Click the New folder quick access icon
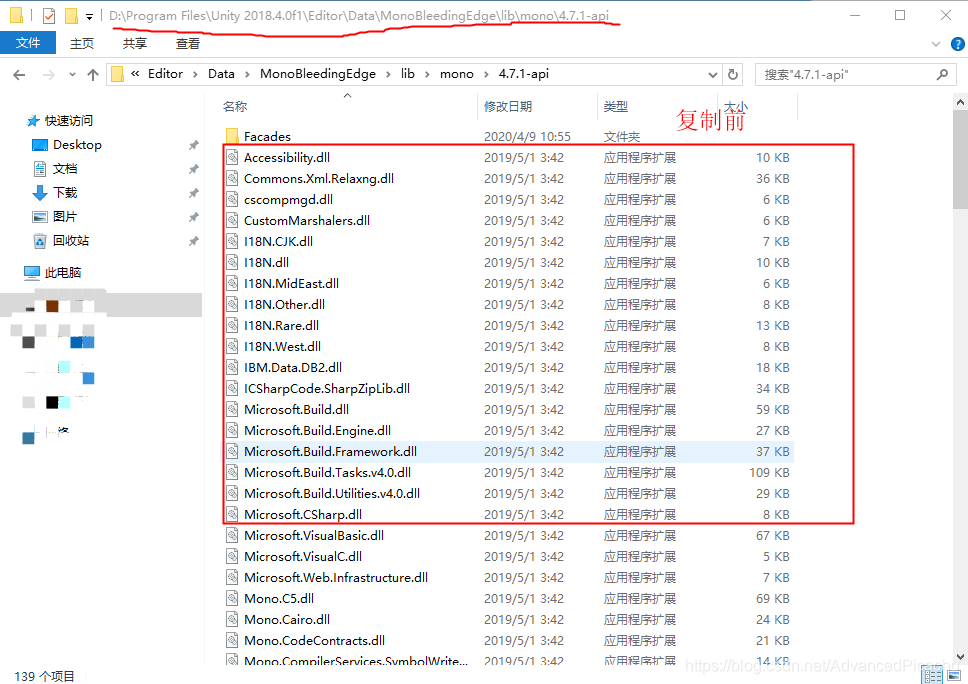 pos(71,15)
